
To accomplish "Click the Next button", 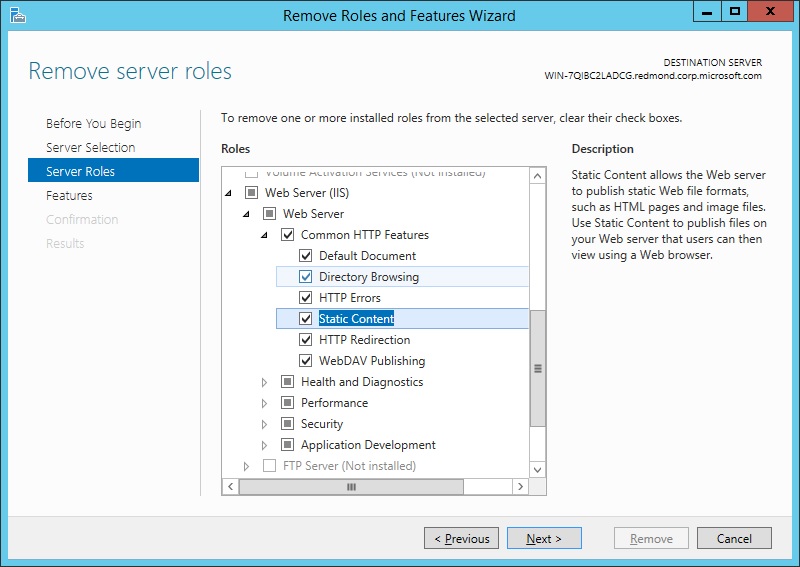I will click(x=544, y=538).
